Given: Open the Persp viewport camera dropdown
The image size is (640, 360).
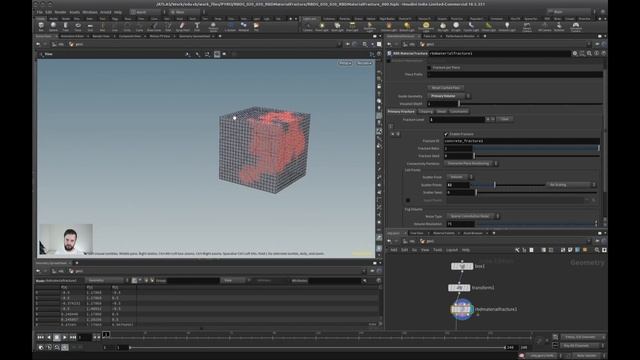Looking at the screenshot, I should pos(345,63).
